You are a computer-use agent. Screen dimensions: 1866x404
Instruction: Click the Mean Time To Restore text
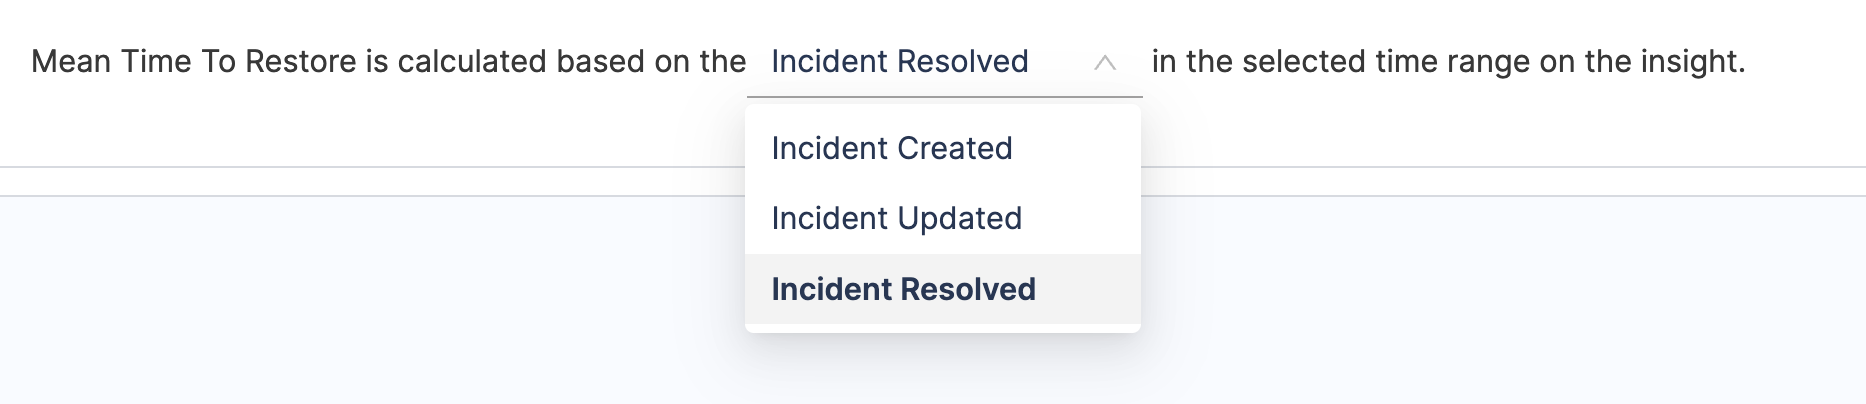pyautogui.click(x=194, y=62)
